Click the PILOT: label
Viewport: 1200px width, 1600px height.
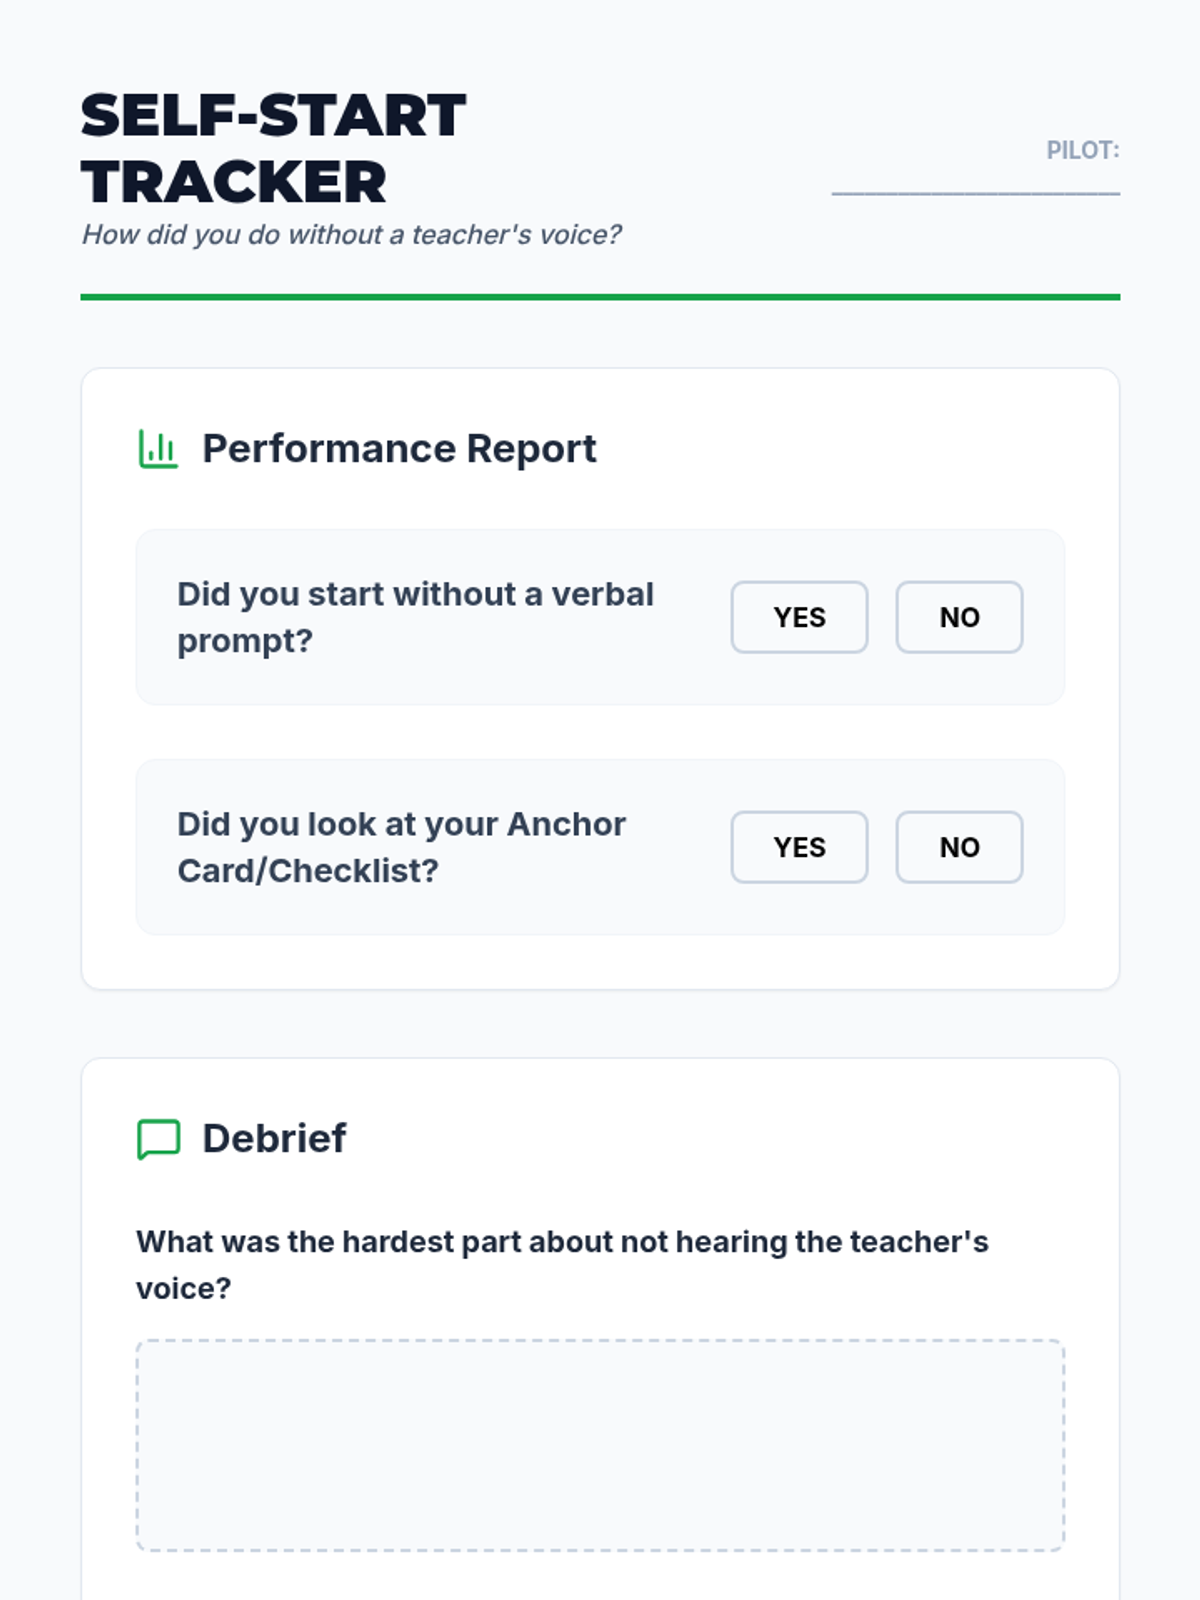pyautogui.click(x=1082, y=150)
